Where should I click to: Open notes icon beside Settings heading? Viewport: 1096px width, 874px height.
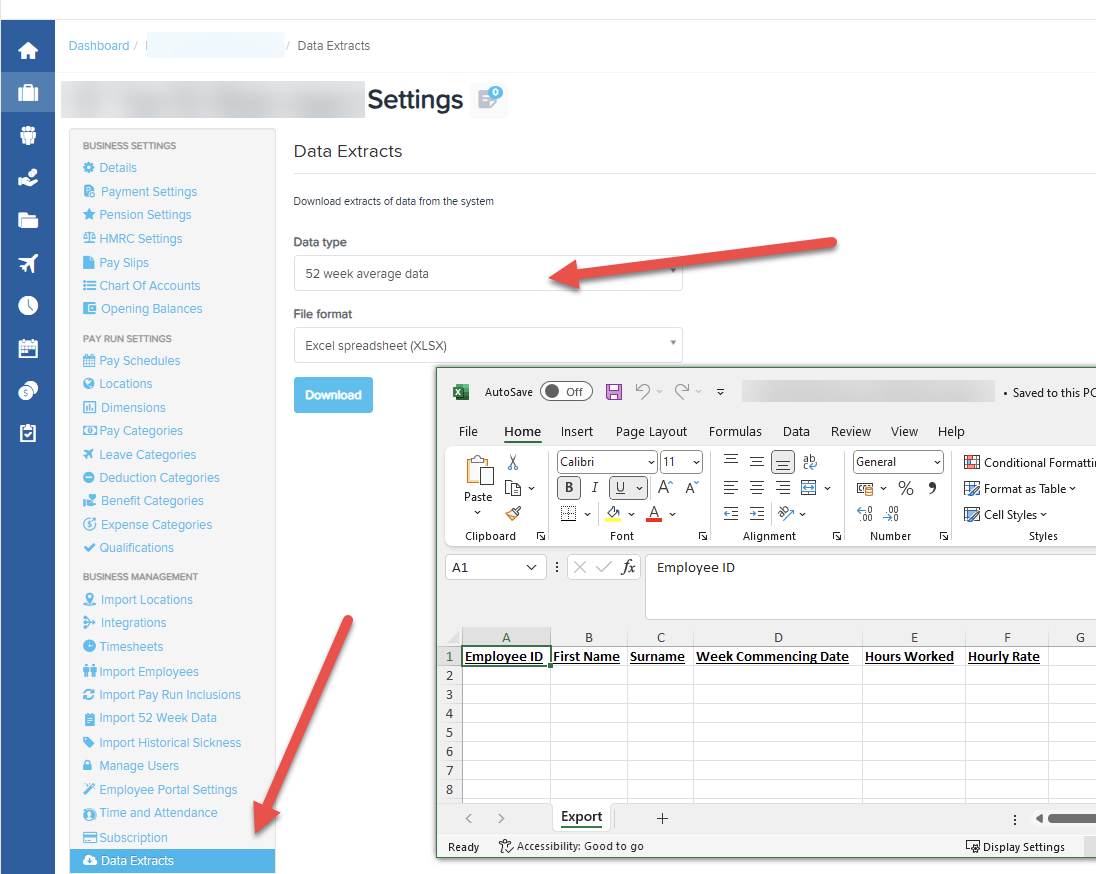[489, 99]
